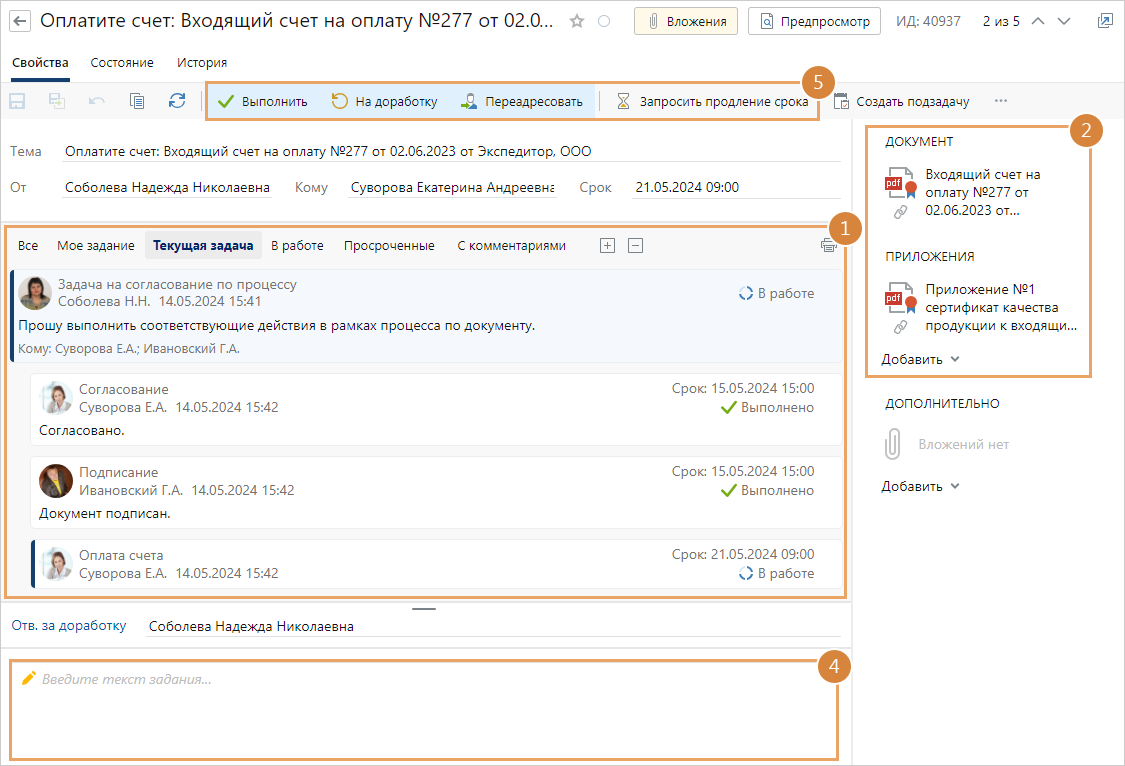Open Добавить dropdown under Приложения
1125x766 pixels.
[920, 359]
